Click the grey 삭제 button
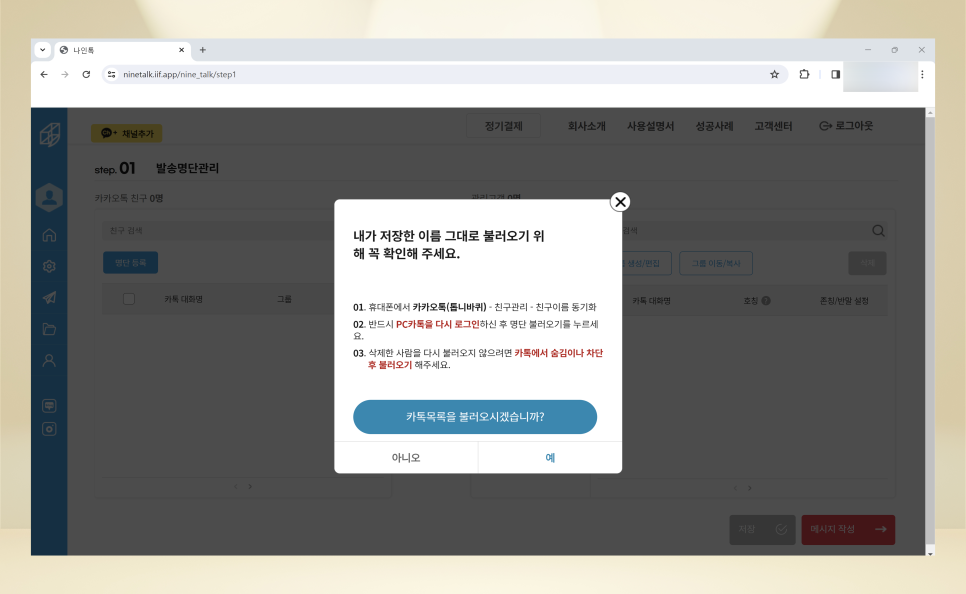This screenshot has height=594, width=966. pyautogui.click(x=867, y=263)
